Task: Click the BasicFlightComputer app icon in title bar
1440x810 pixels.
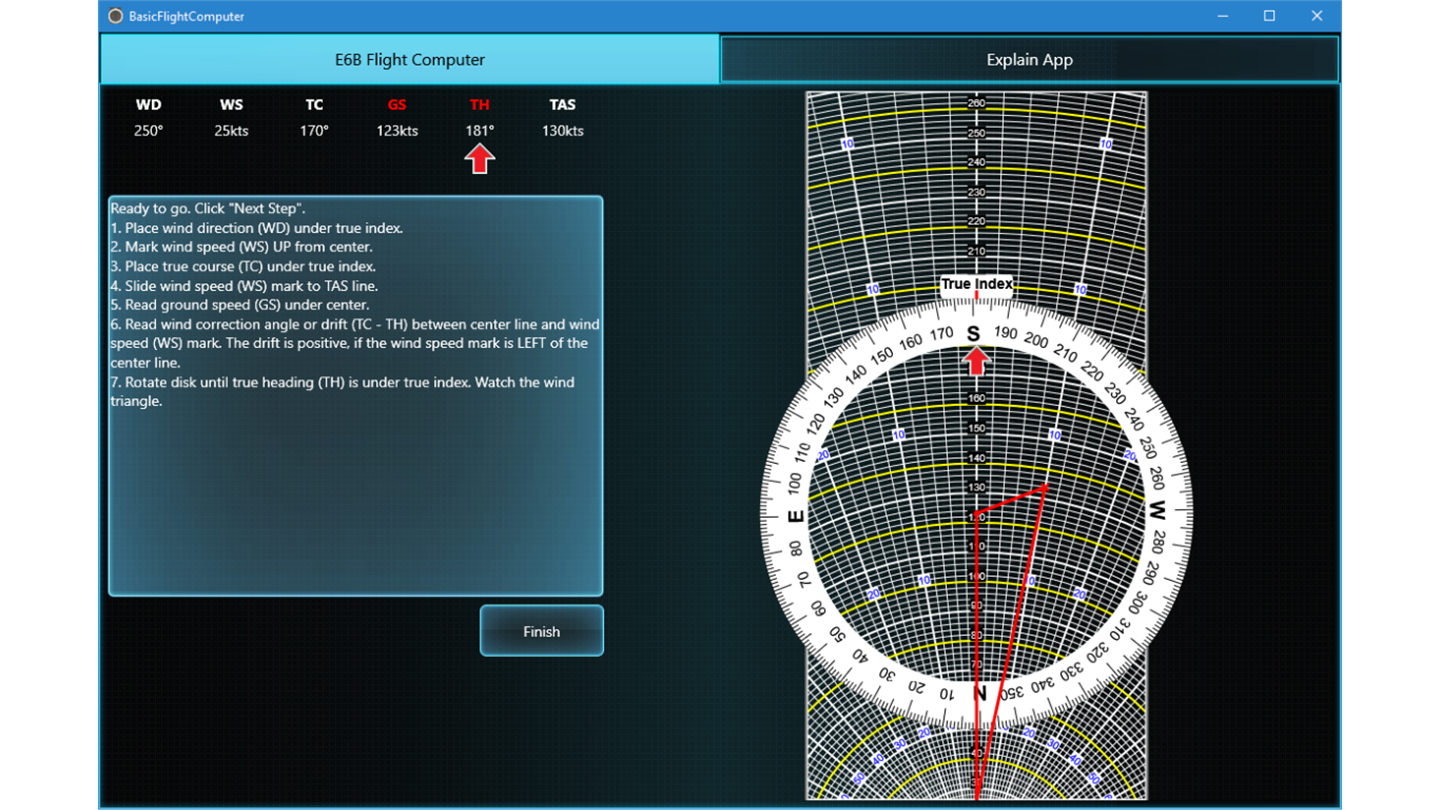Action: tap(116, 16)
